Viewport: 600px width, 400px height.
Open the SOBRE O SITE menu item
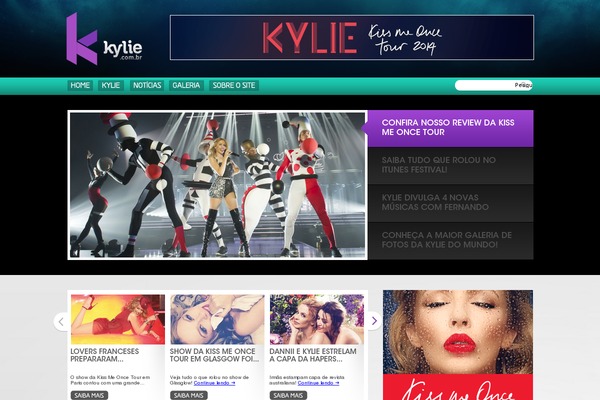[x=234, y=85]
